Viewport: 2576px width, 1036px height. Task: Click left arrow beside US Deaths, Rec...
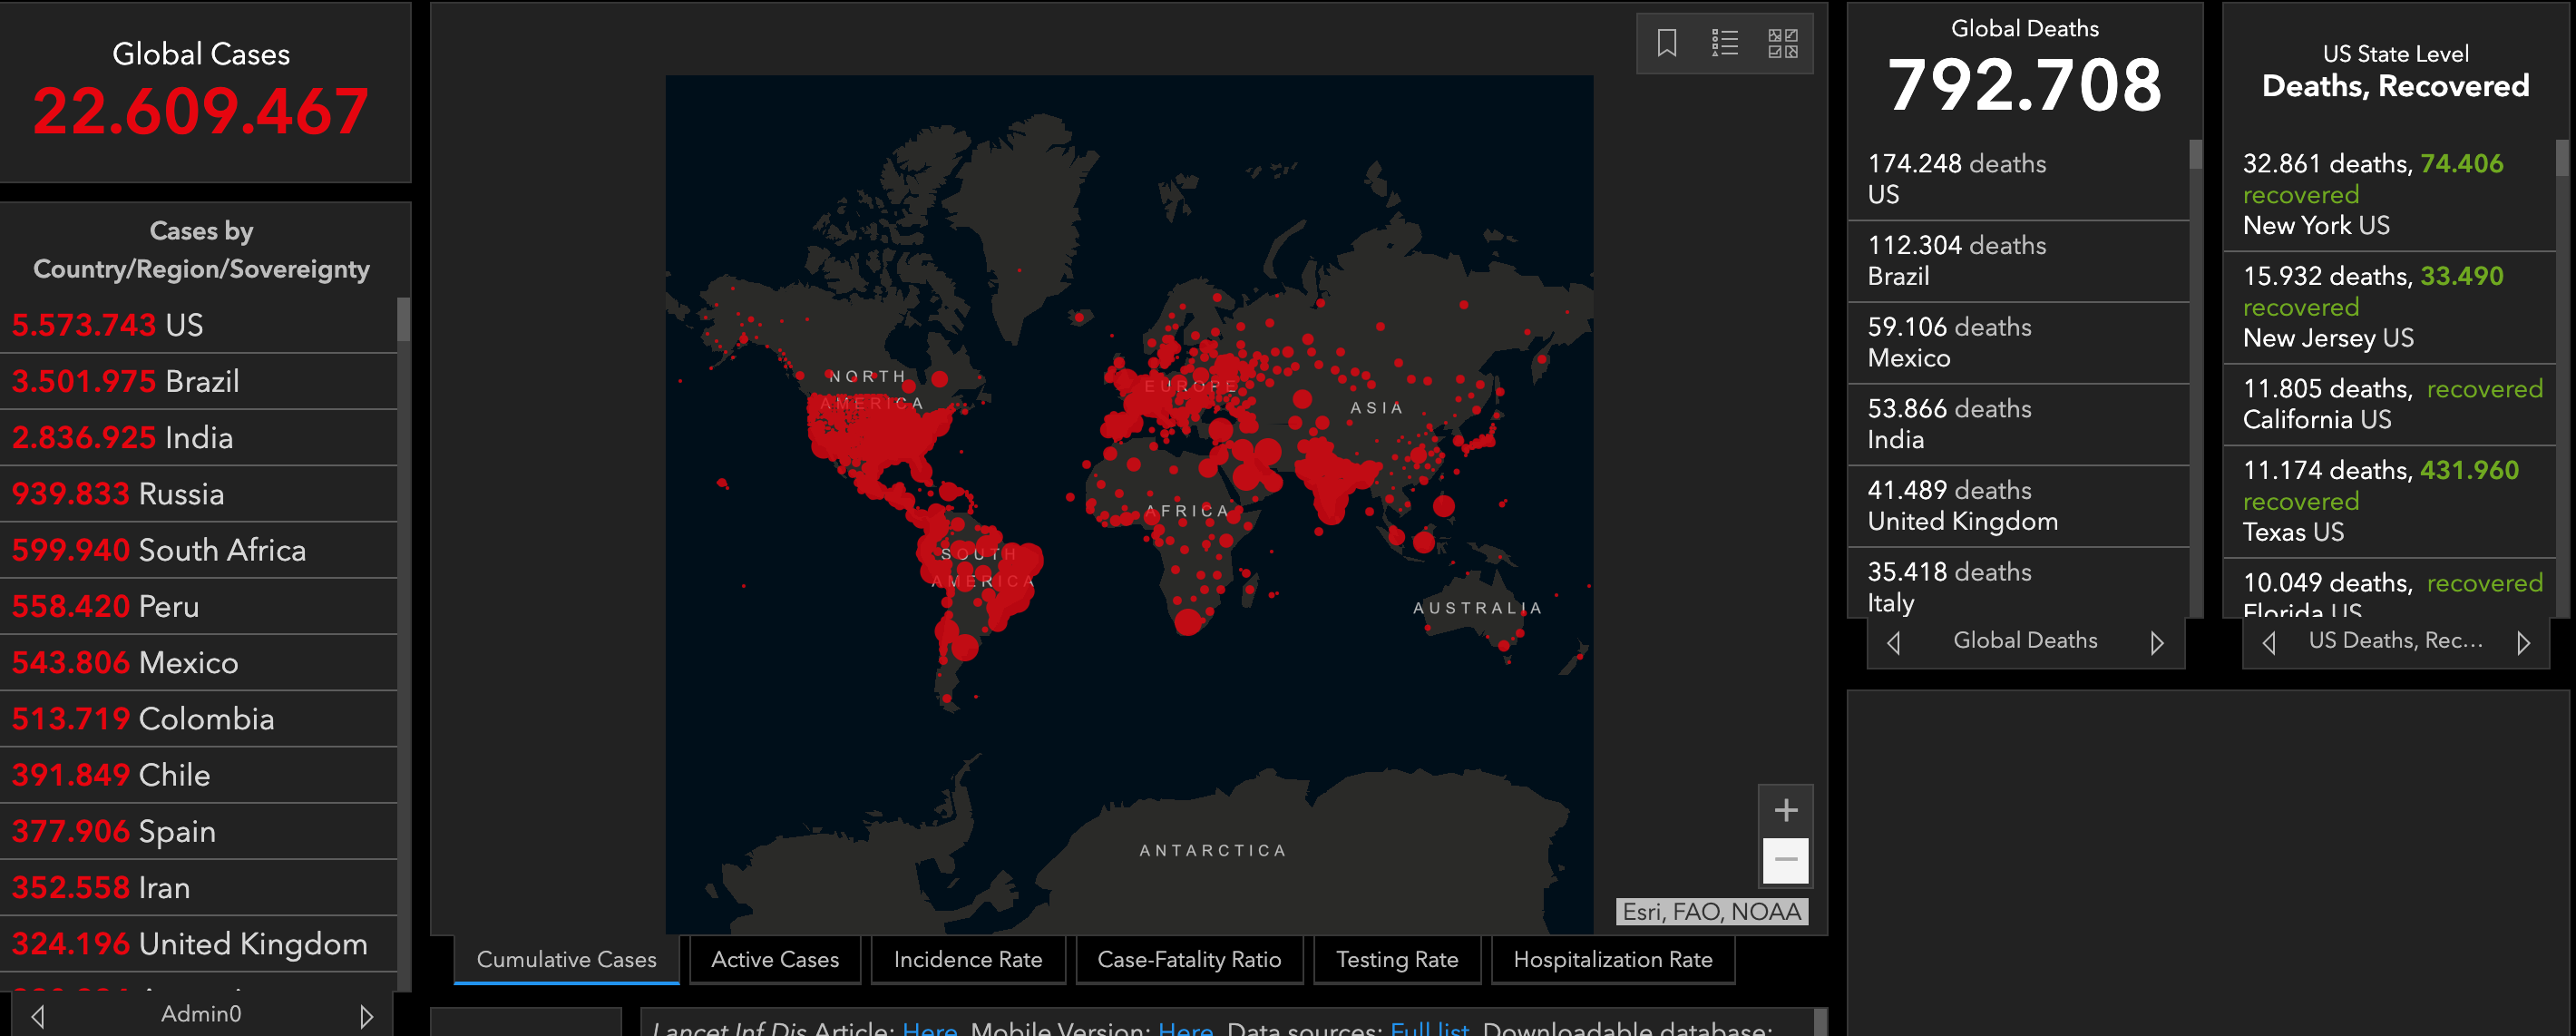coord(2269,643)
